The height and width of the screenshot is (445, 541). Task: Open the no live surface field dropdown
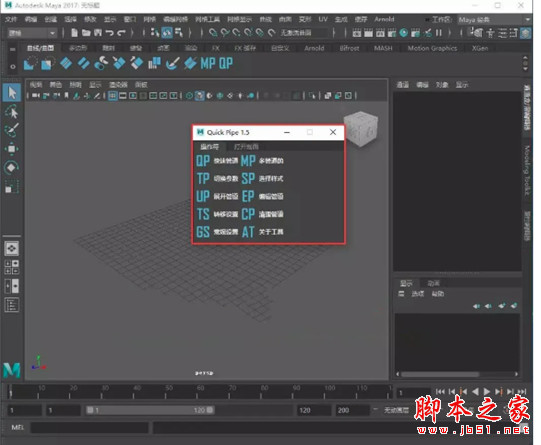point(304,33)
